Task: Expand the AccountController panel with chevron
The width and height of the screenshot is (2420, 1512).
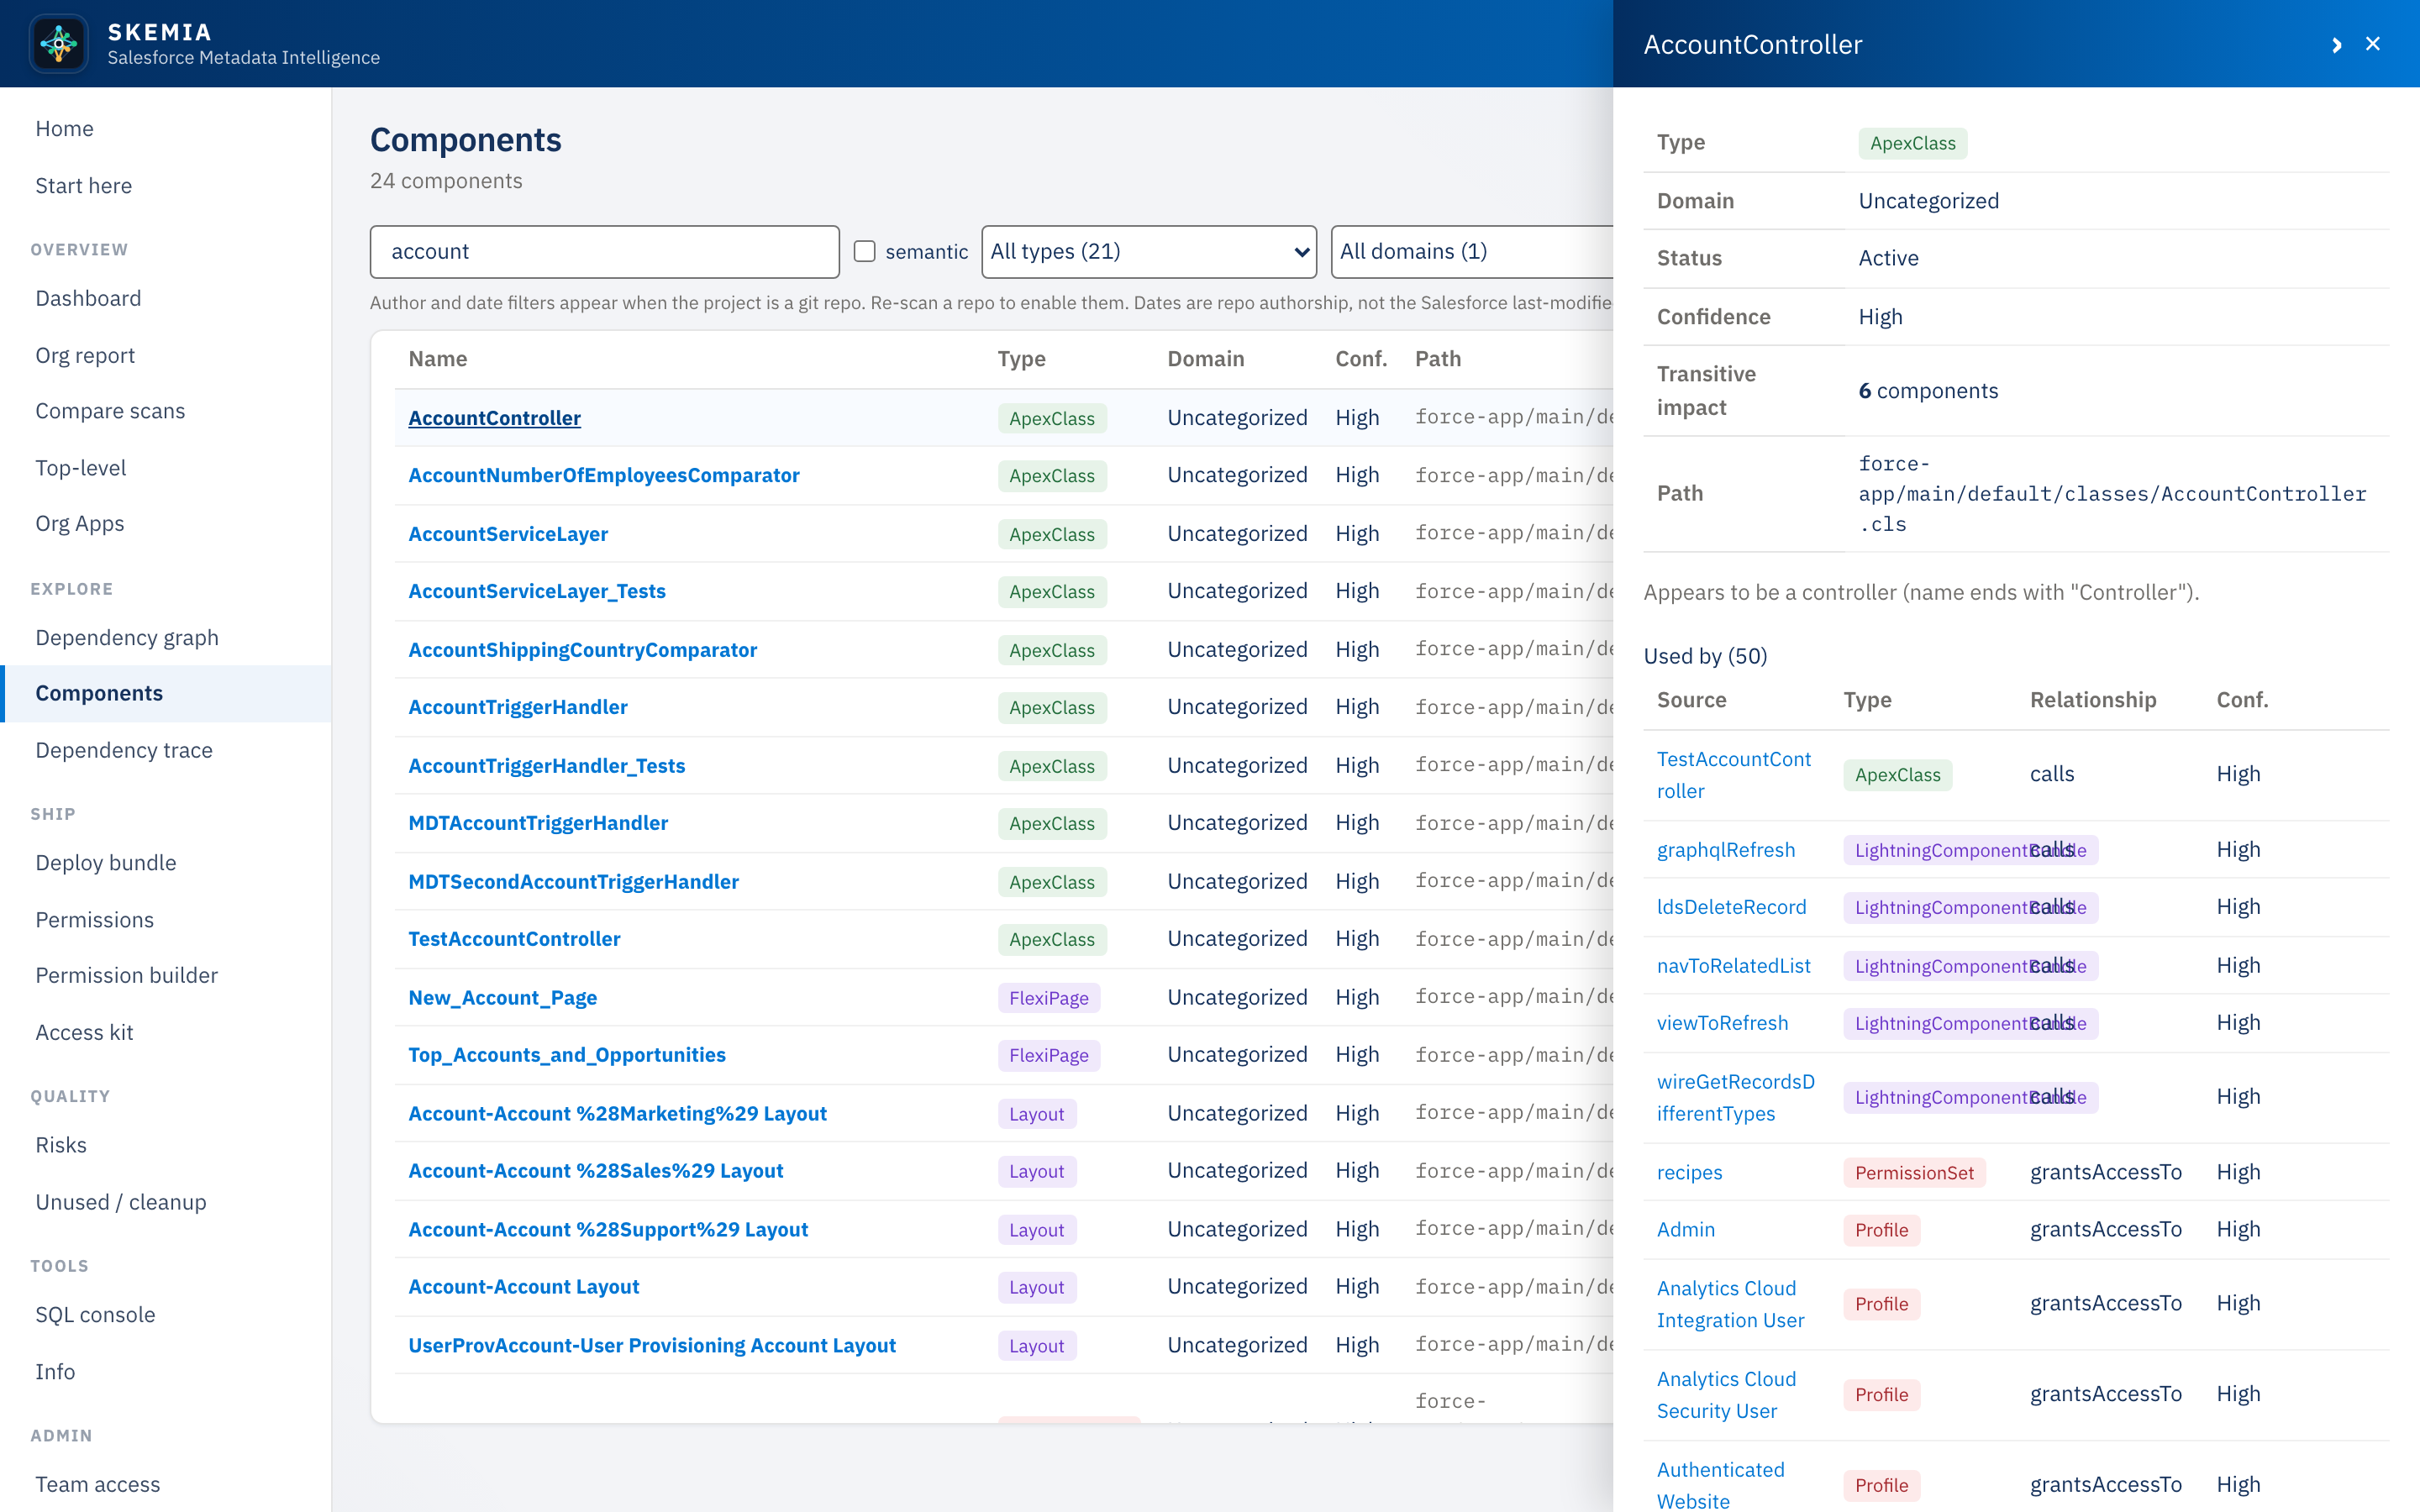Action: click(x=2336, y=45)
